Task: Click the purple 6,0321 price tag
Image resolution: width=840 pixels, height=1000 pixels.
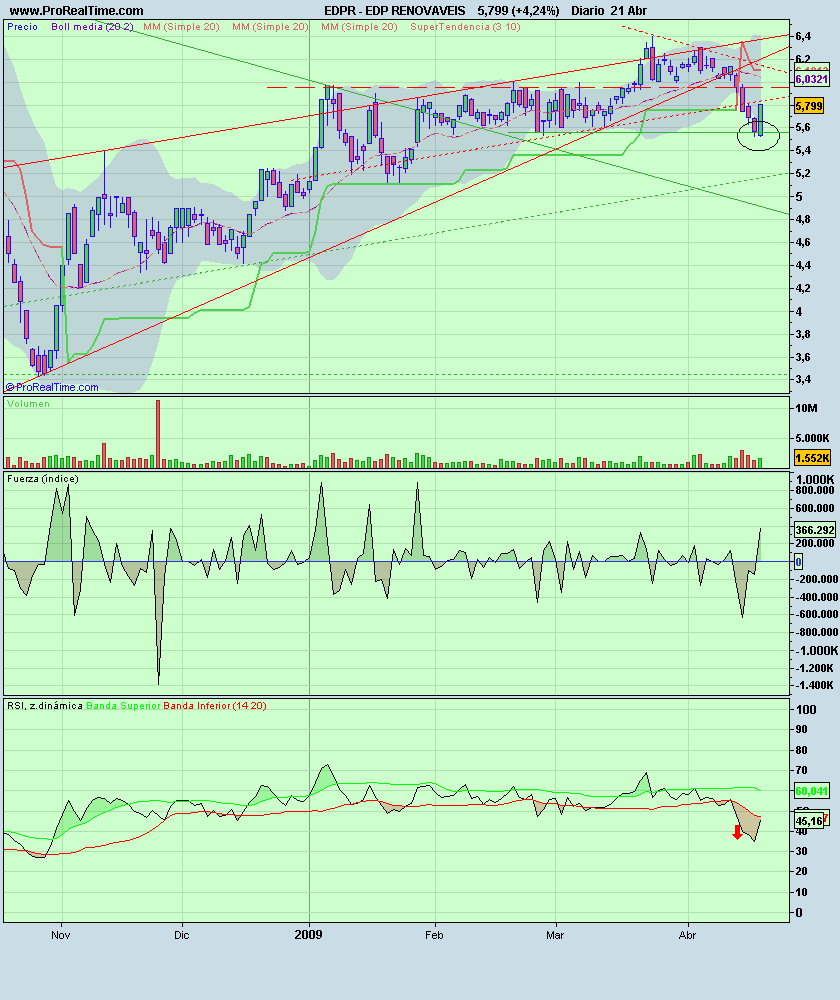Action: (811, 79)
